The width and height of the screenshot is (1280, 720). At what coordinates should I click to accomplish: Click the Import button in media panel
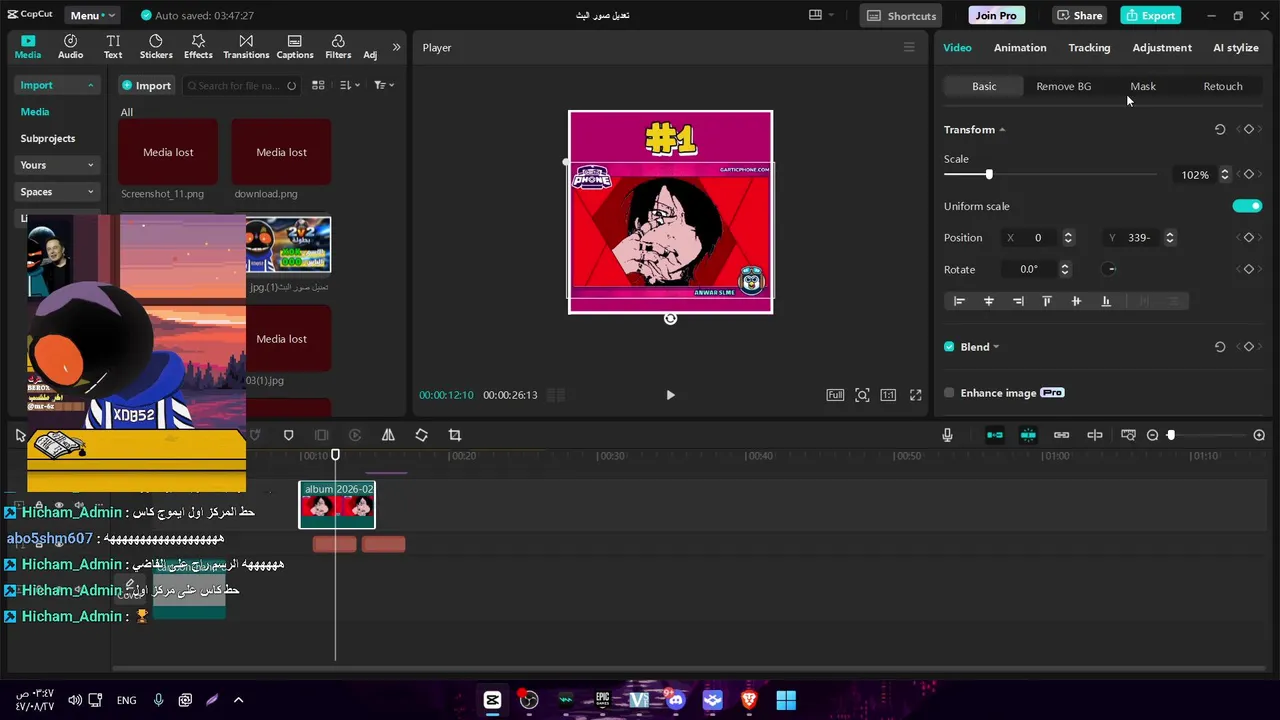click(x=147, y=85)
